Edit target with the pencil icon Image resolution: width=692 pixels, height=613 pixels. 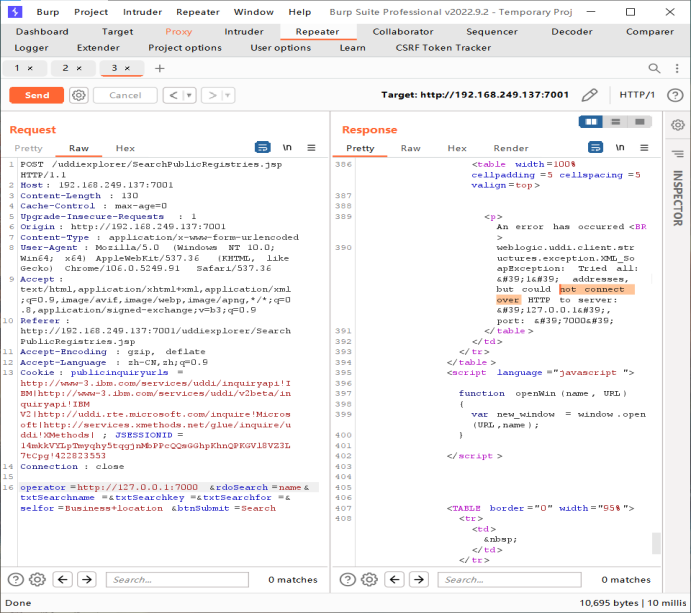point(589,95)
